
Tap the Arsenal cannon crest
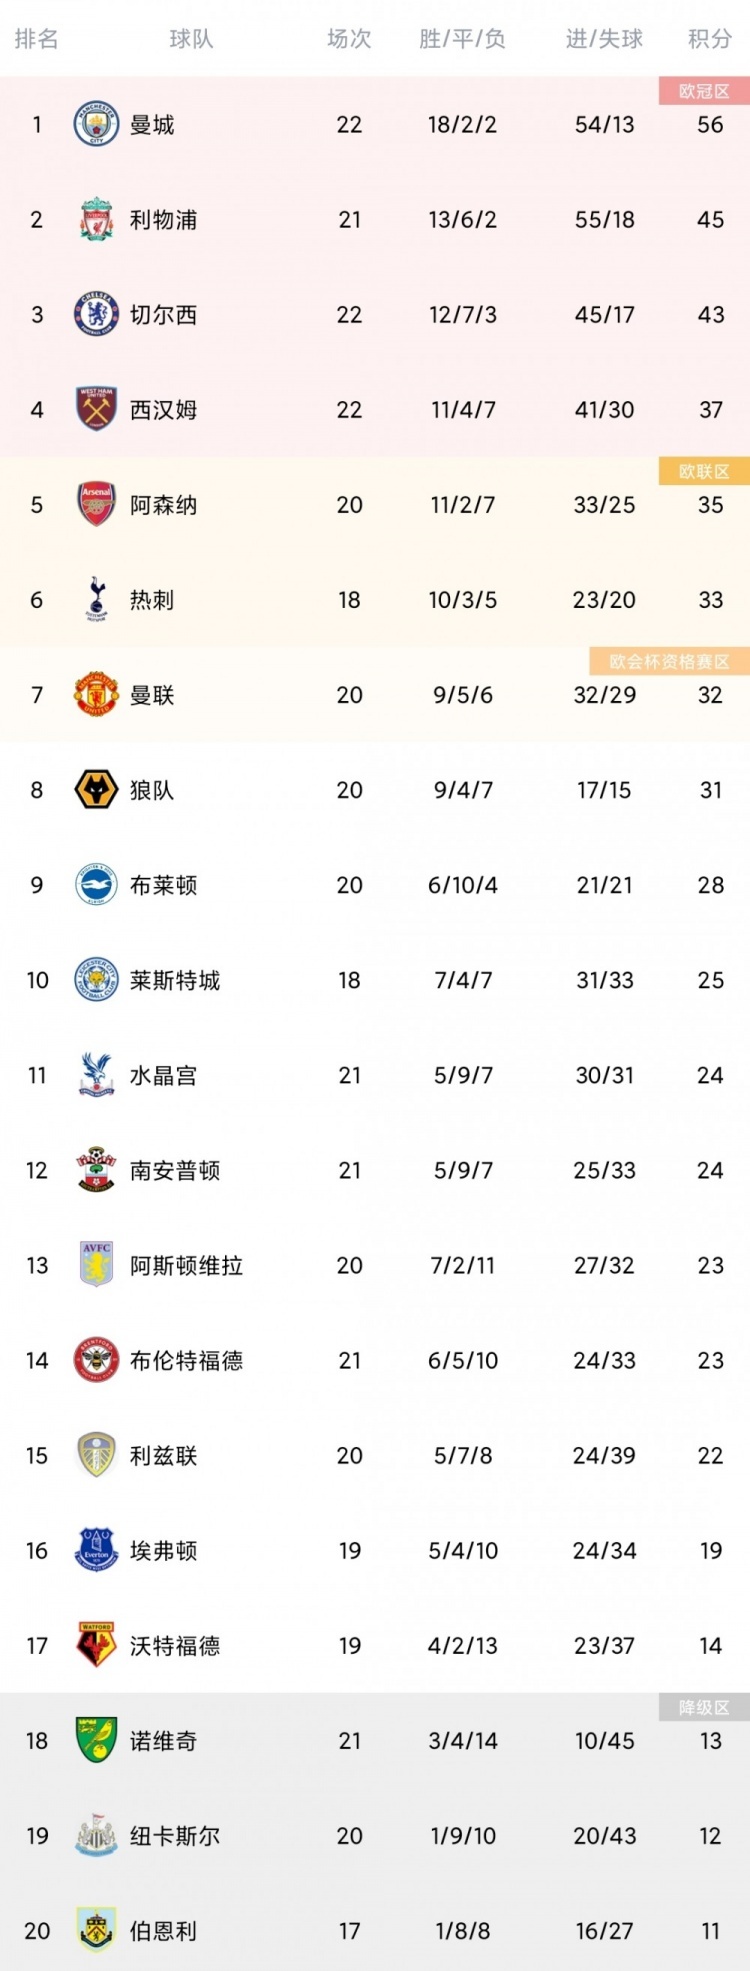coord(97,504)
